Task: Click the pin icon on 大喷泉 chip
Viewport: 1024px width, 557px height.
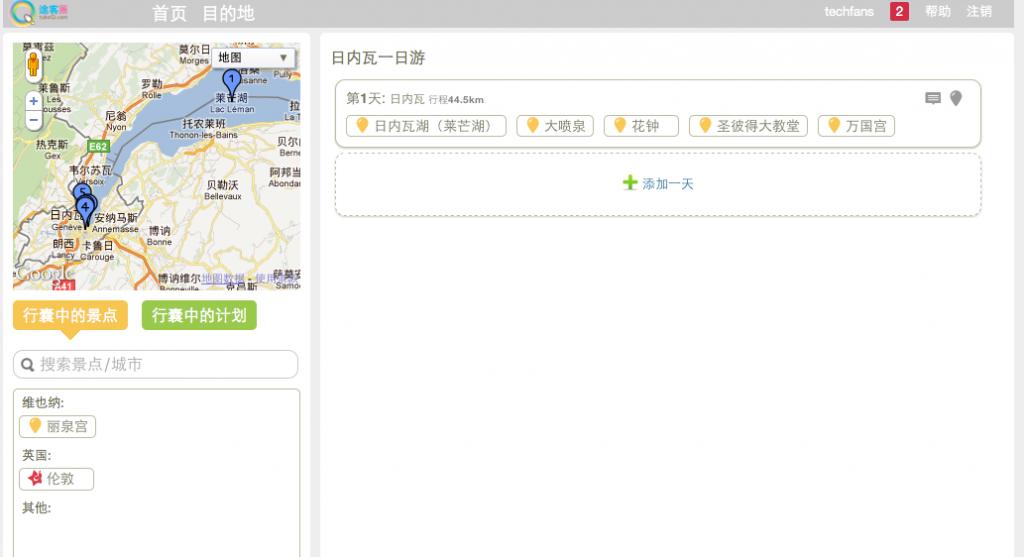Action: pos(532,125)
